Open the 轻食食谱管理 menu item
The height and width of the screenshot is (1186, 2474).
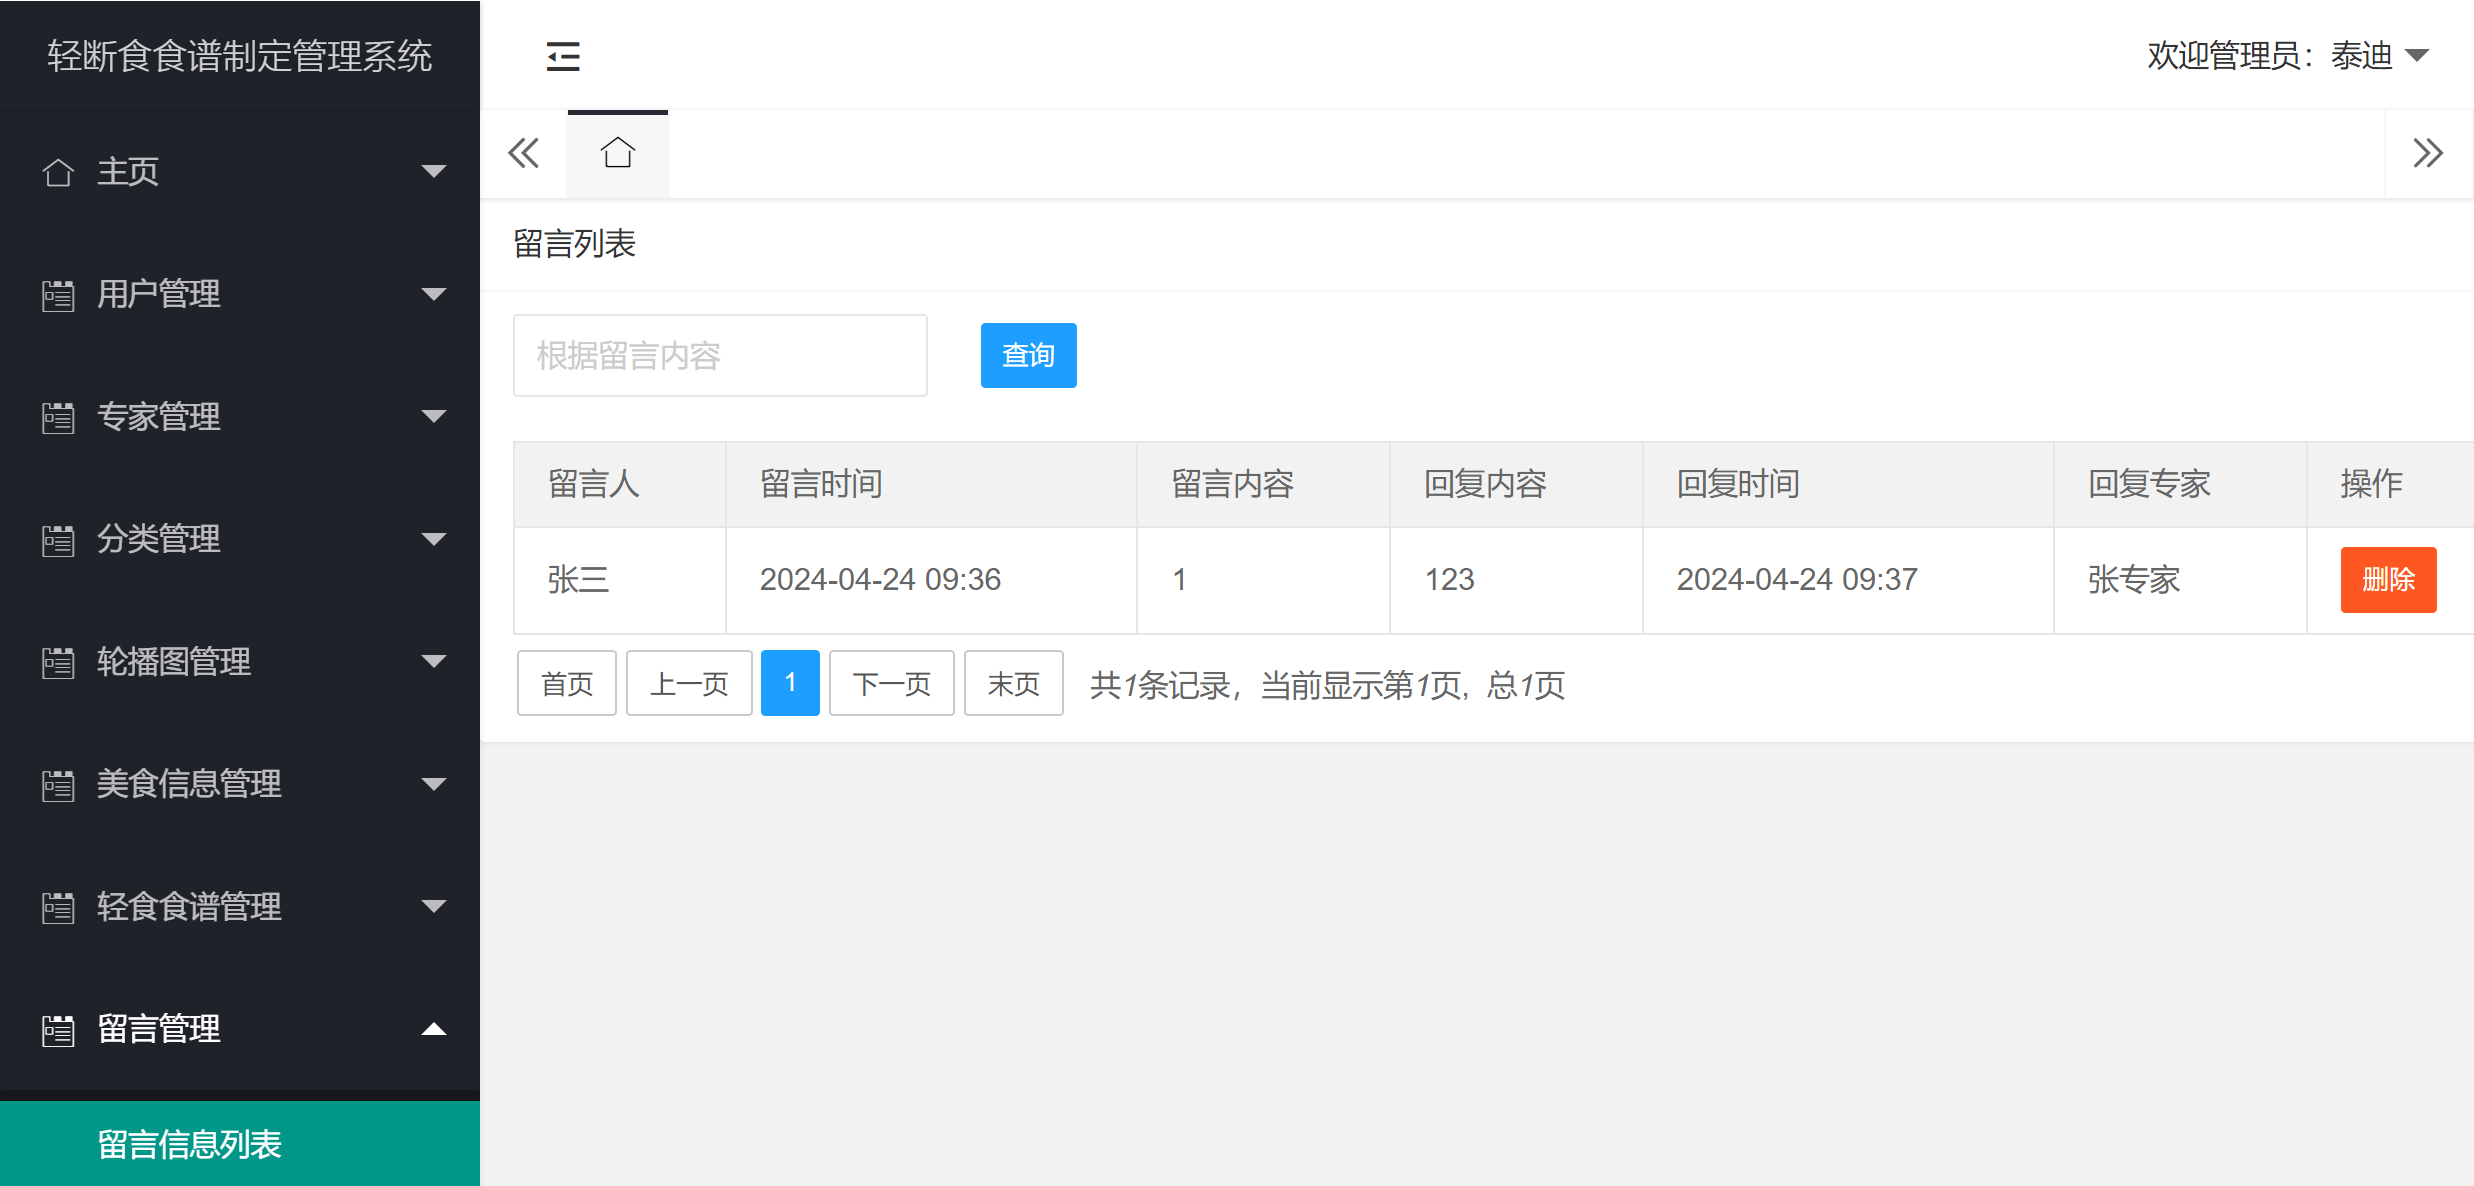(190, 906)
